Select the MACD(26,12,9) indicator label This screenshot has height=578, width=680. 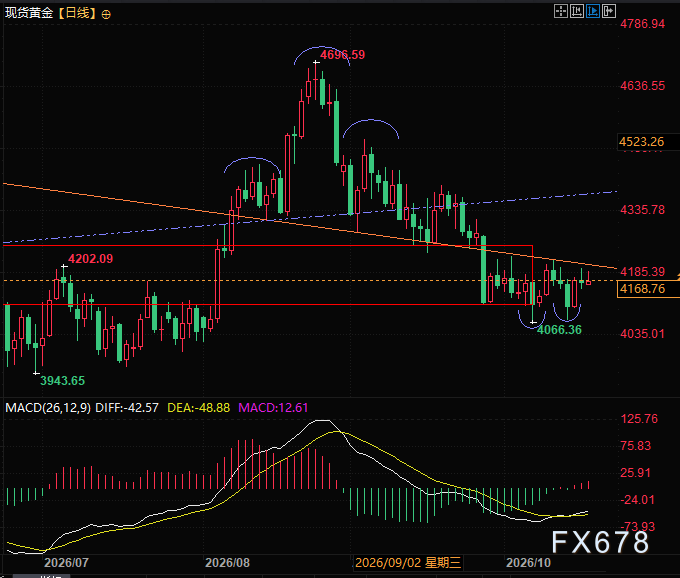[48, 408]
